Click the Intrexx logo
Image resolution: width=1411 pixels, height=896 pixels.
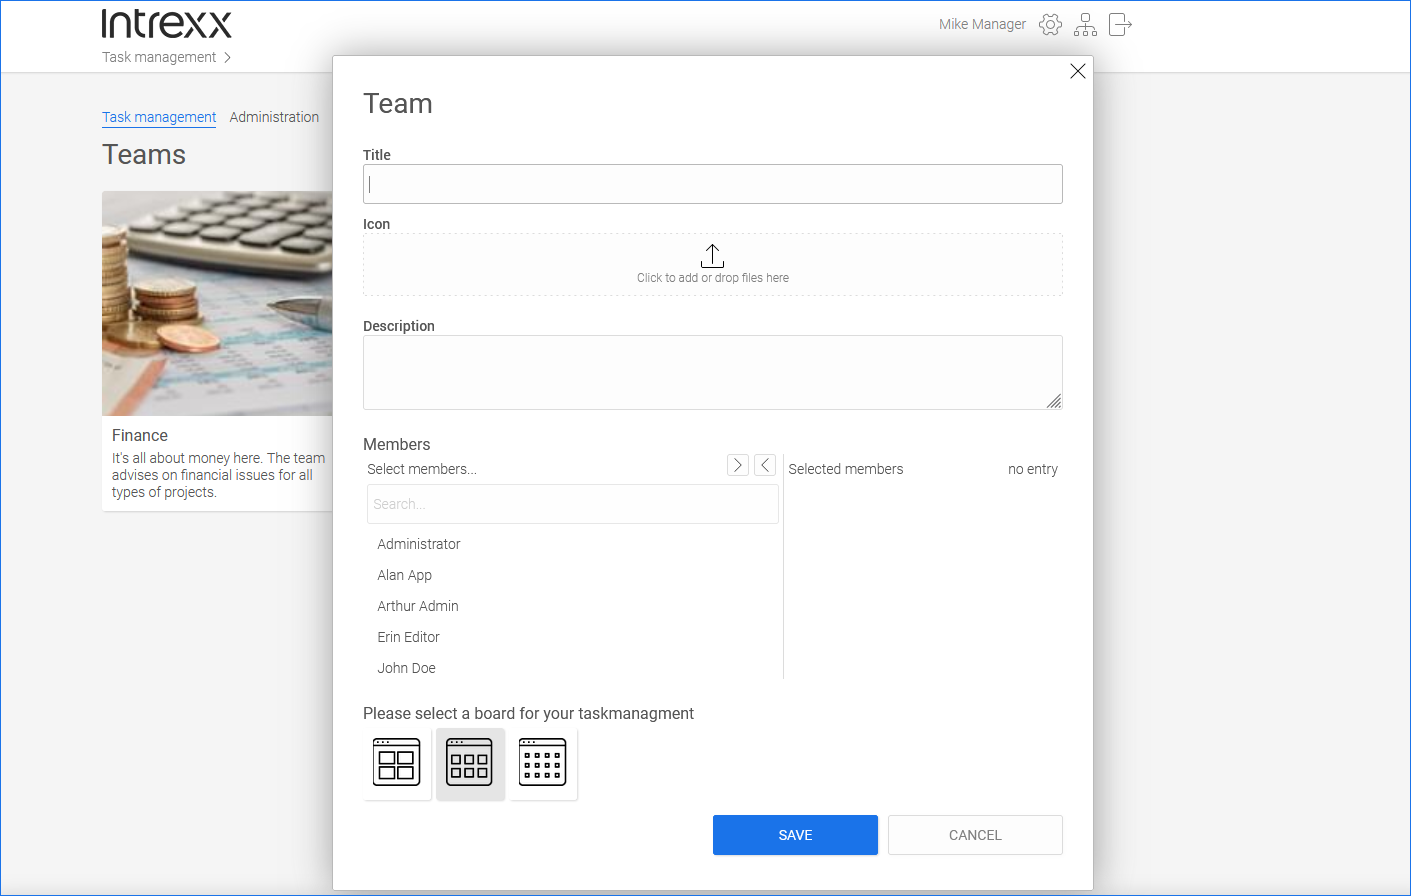click(167, 24)
